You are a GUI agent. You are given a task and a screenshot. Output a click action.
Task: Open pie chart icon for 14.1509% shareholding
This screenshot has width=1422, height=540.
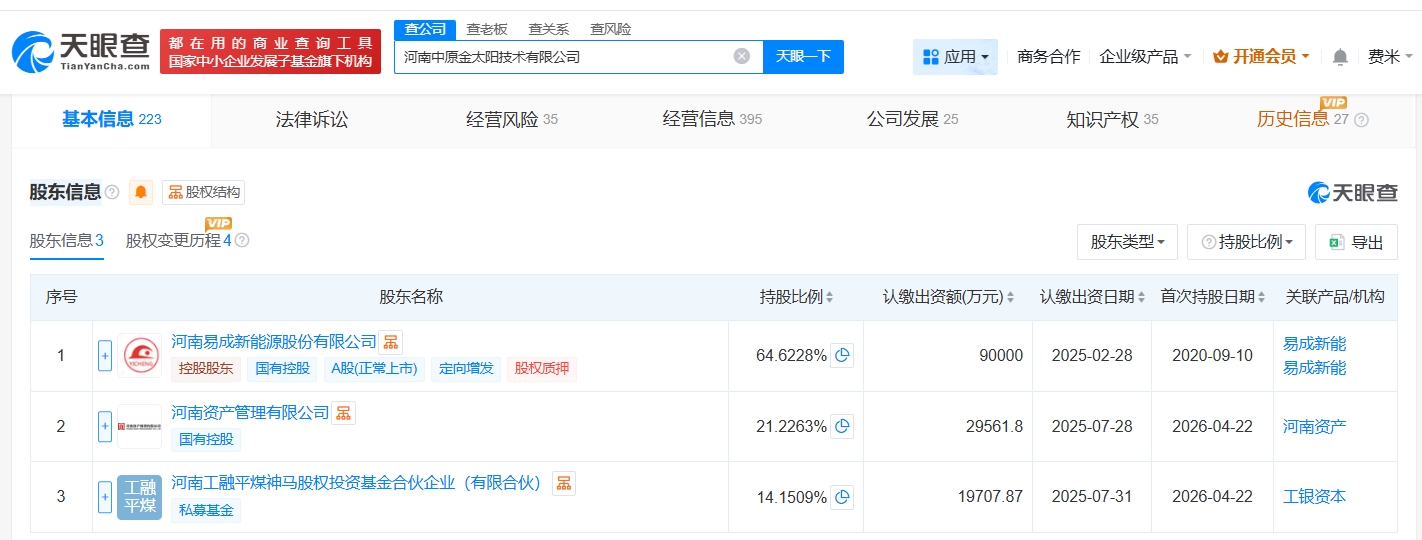pos(842,497)
